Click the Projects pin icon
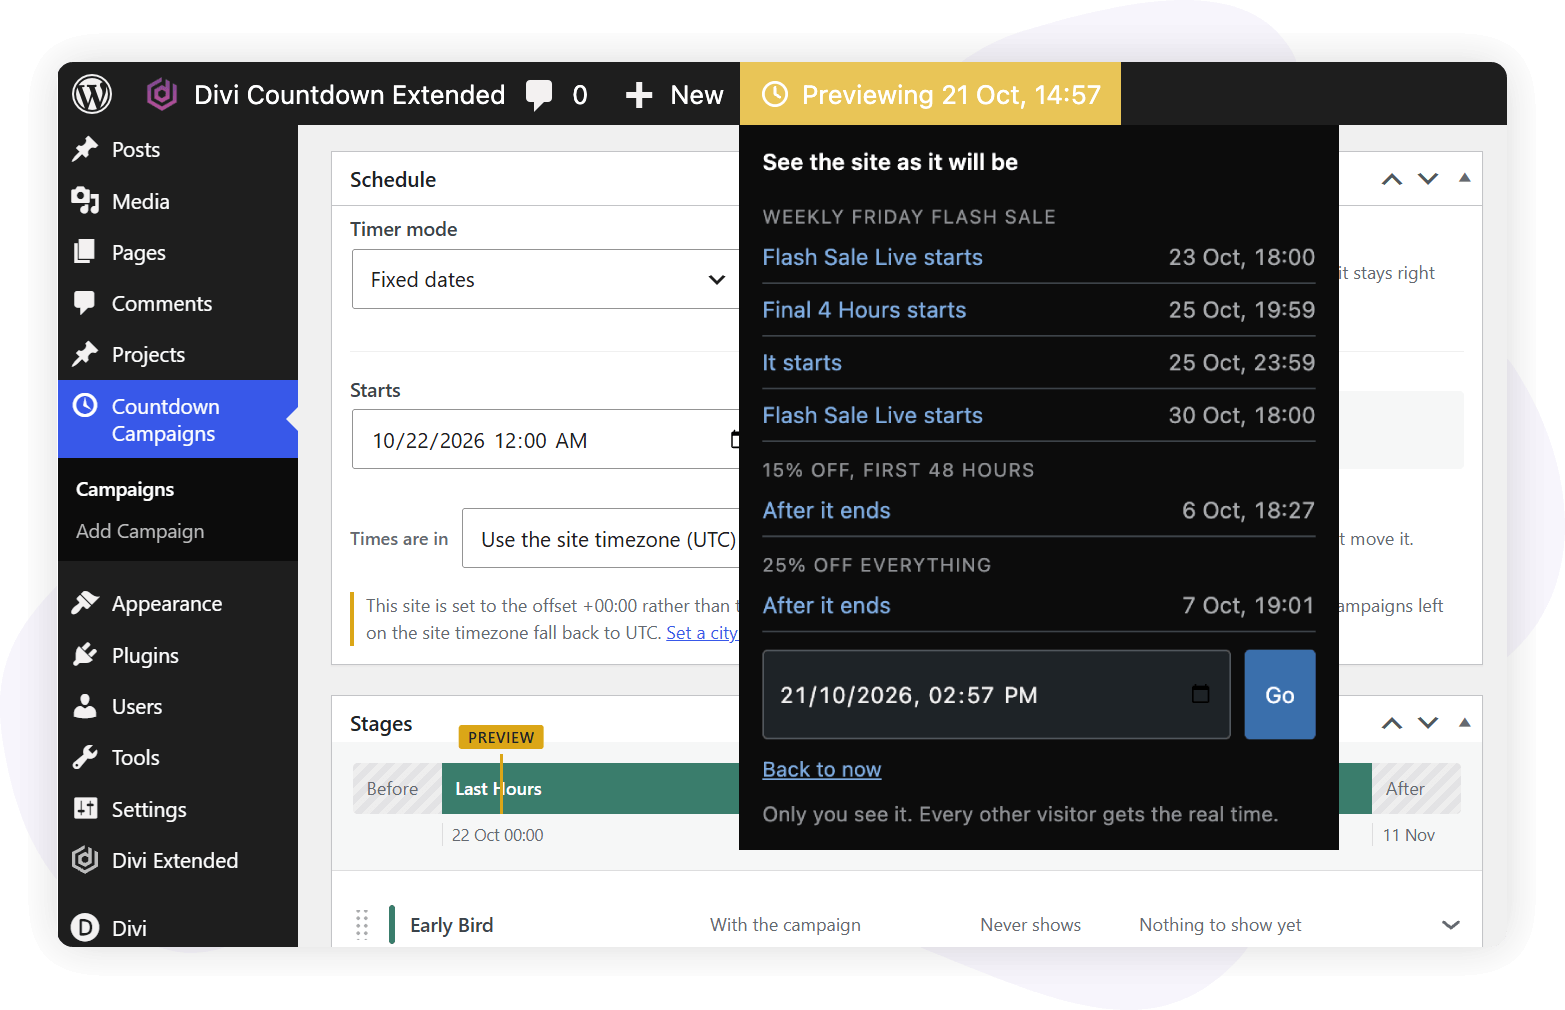This screenshot has width=1565, height=1010. pyautogui.click(x=85, y=354)
